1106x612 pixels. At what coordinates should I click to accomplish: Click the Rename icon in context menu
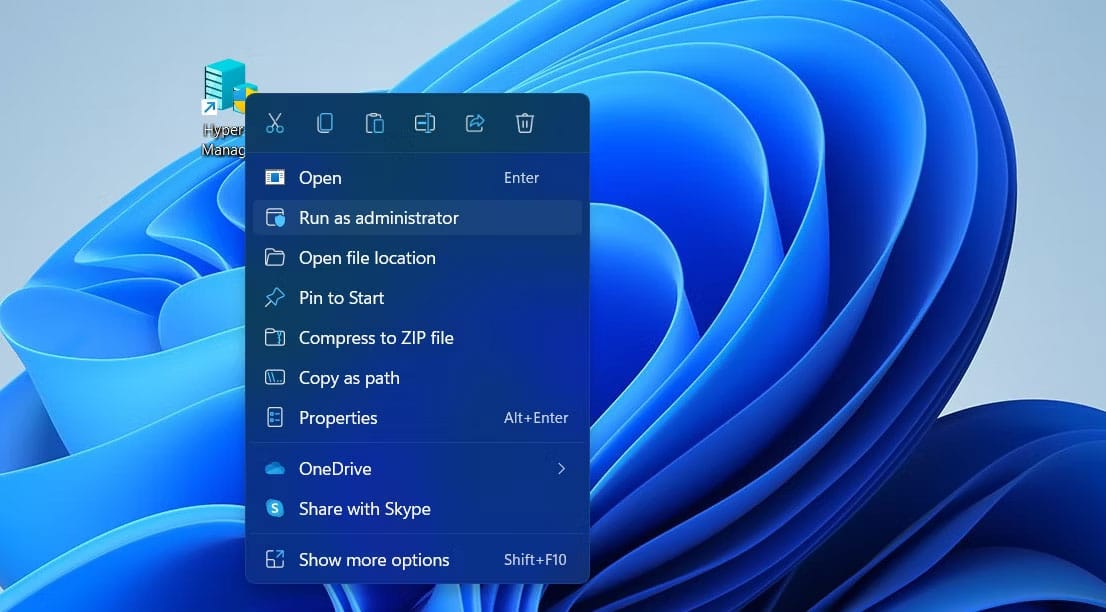tap(425, 123)
